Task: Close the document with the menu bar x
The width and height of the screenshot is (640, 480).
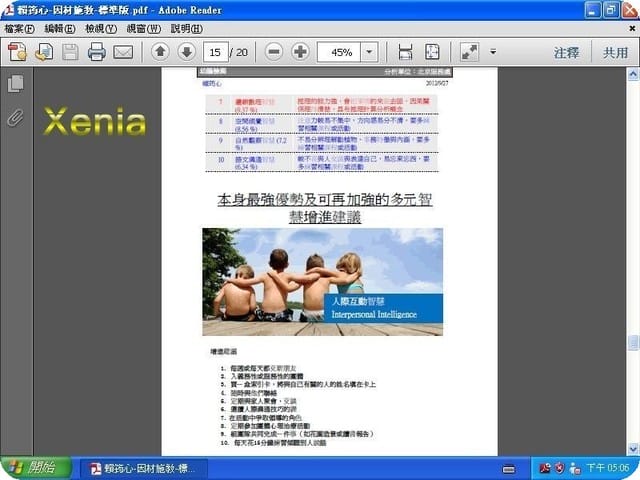Action: click(x=632, y=29)
